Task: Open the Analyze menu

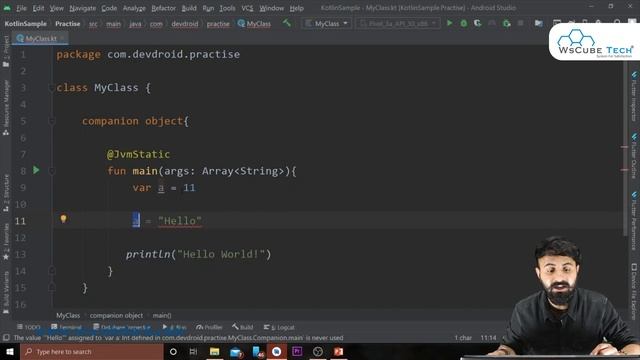Action: click(134, 8)
